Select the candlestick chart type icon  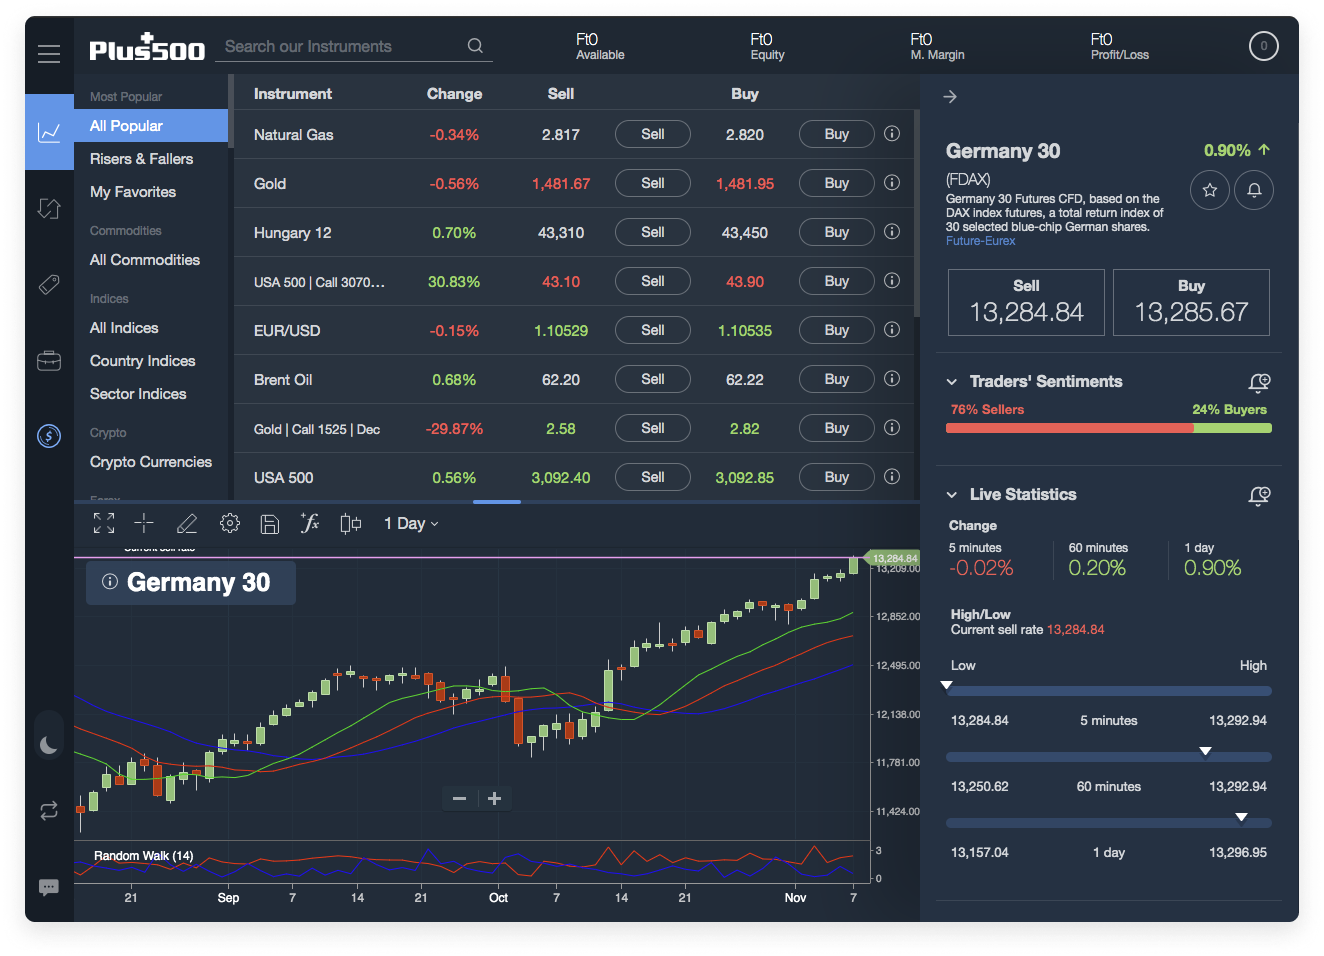[350, 522]
